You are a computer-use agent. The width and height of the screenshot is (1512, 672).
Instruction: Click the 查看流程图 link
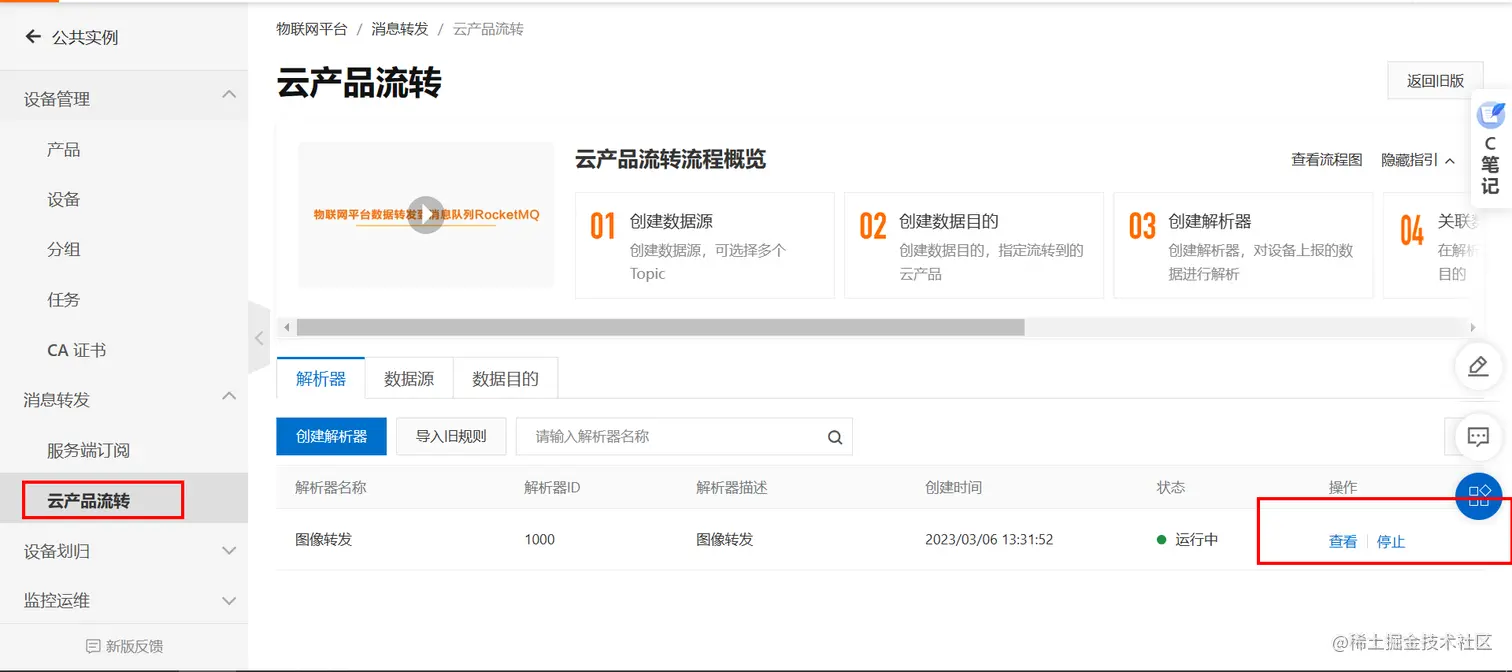pos(1327,160)
